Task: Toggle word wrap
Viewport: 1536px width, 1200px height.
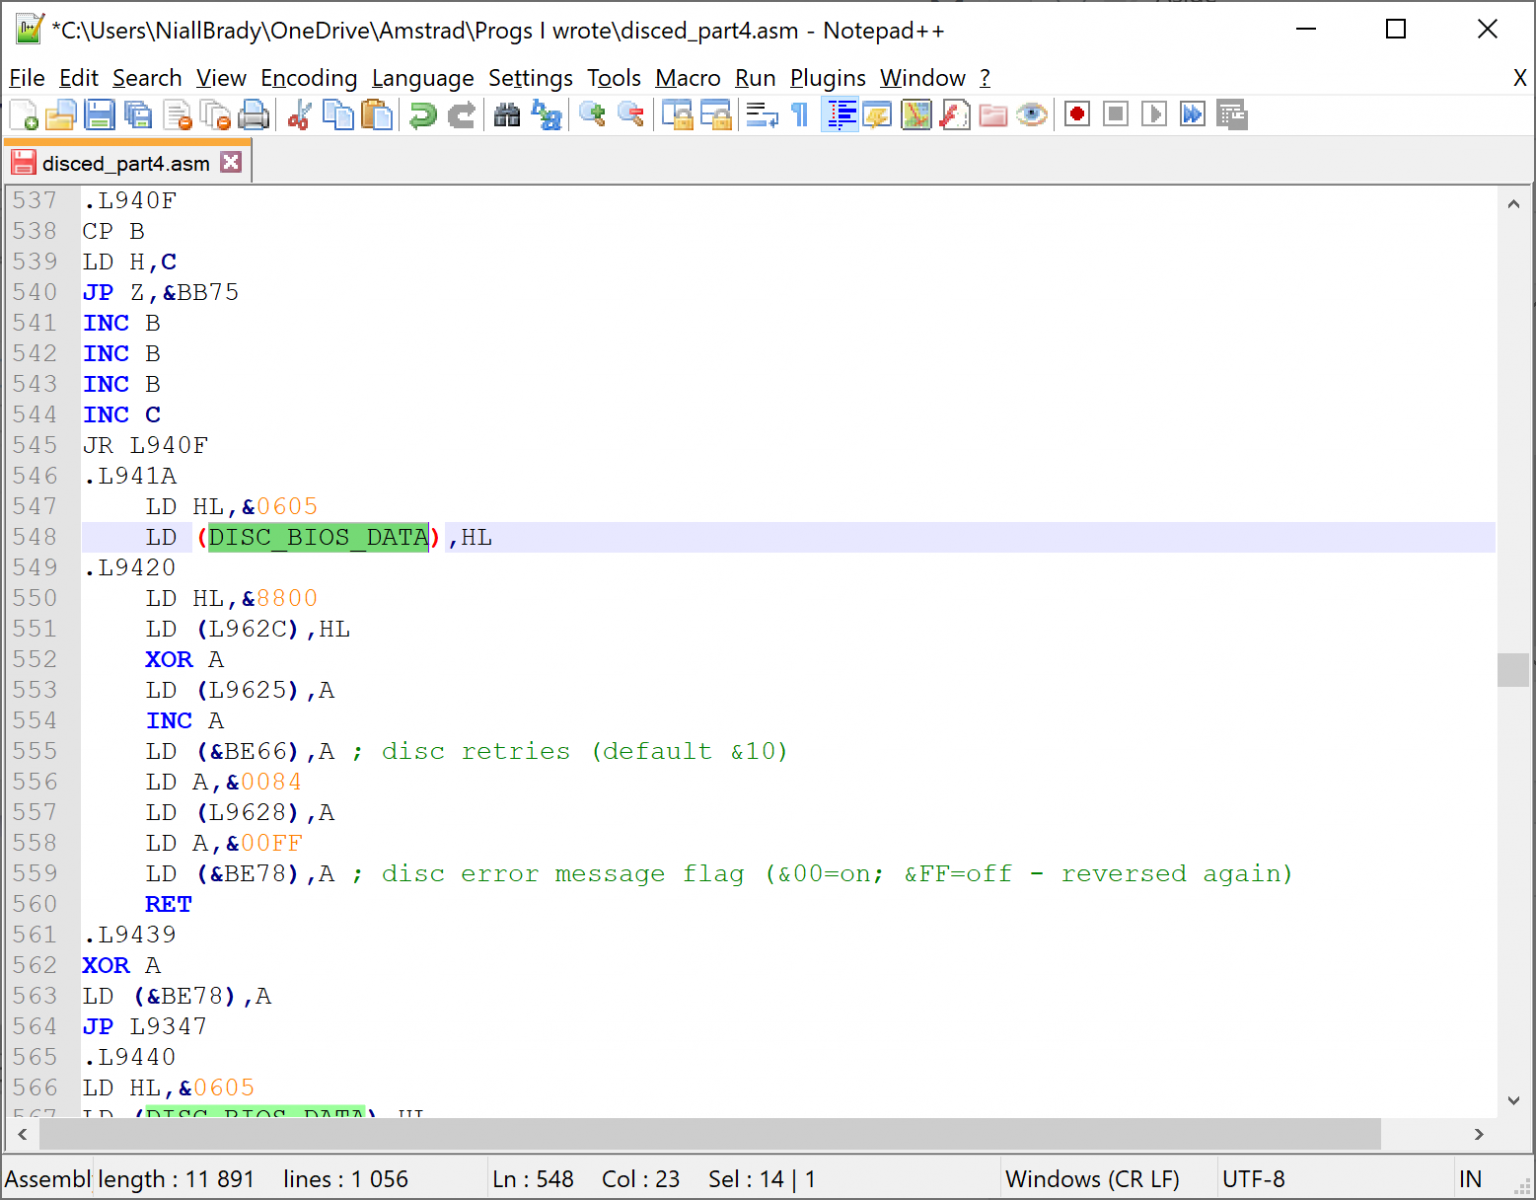Action: tap(761, 114)
